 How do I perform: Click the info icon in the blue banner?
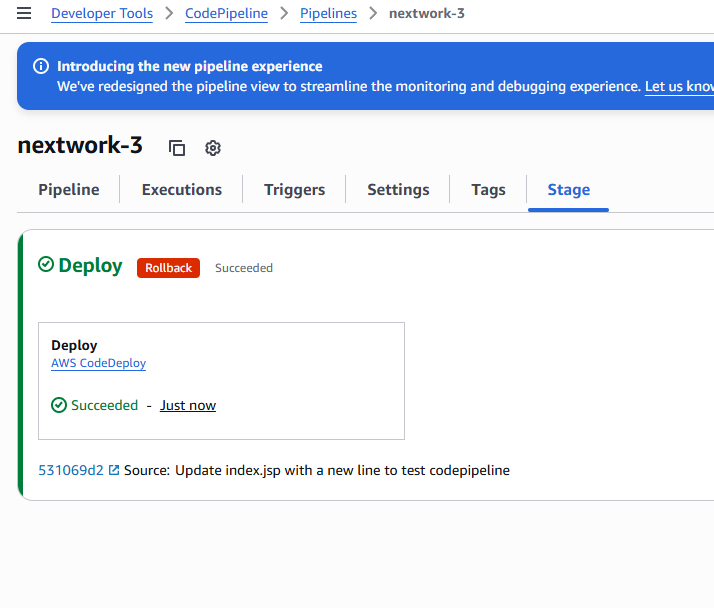41,66
